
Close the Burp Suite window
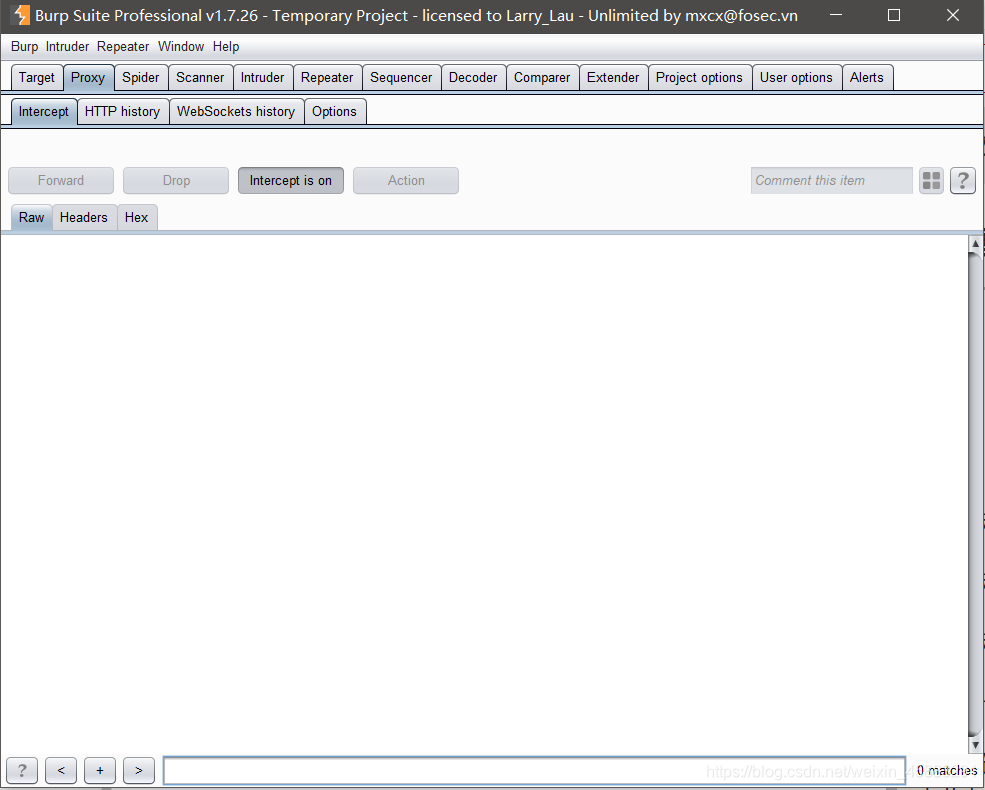952,15
